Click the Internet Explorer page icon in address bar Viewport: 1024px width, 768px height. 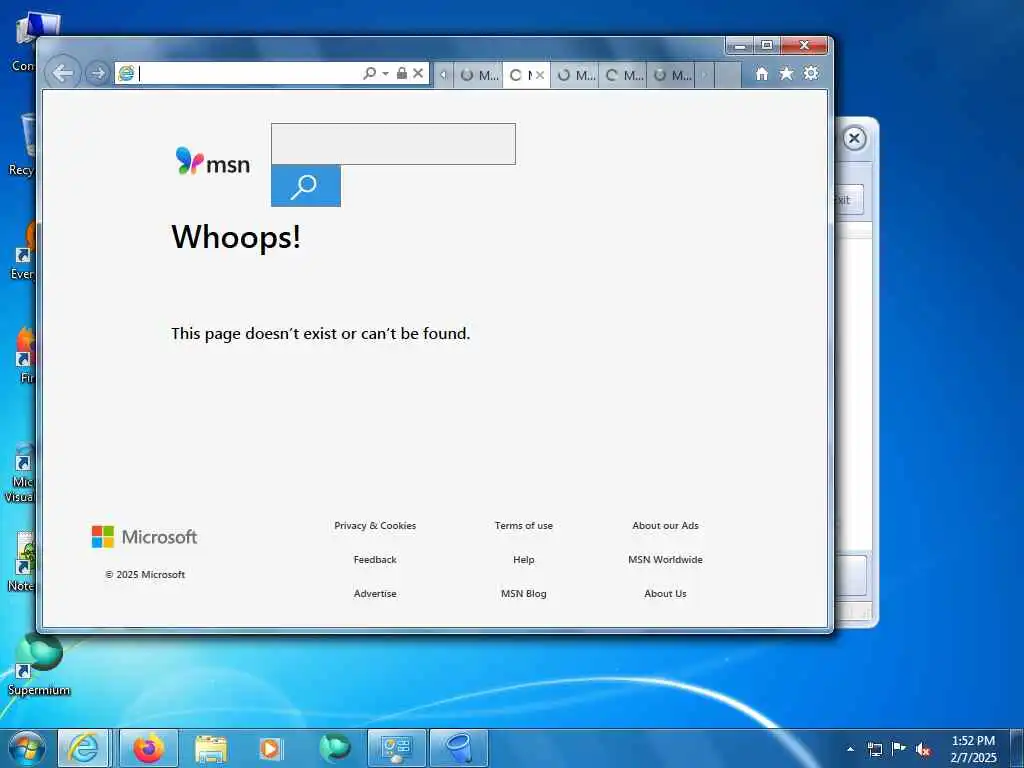point(126,74)
